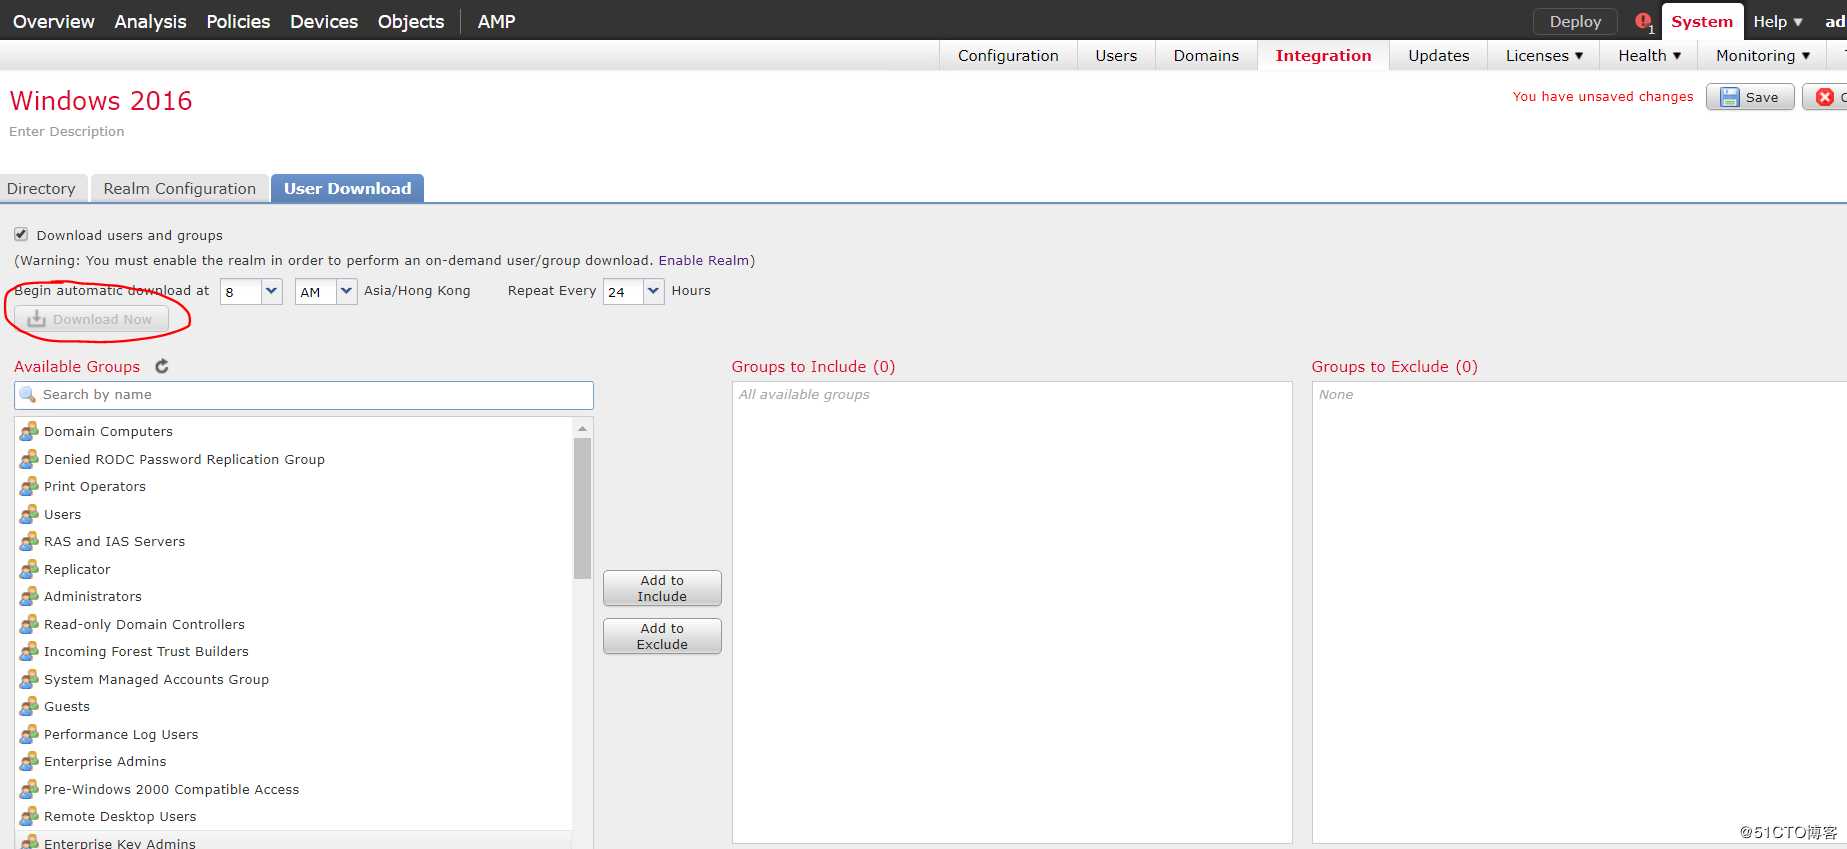Click the Available Groups scrollbar
The image size is (1847, 849).
coord(582,508)
